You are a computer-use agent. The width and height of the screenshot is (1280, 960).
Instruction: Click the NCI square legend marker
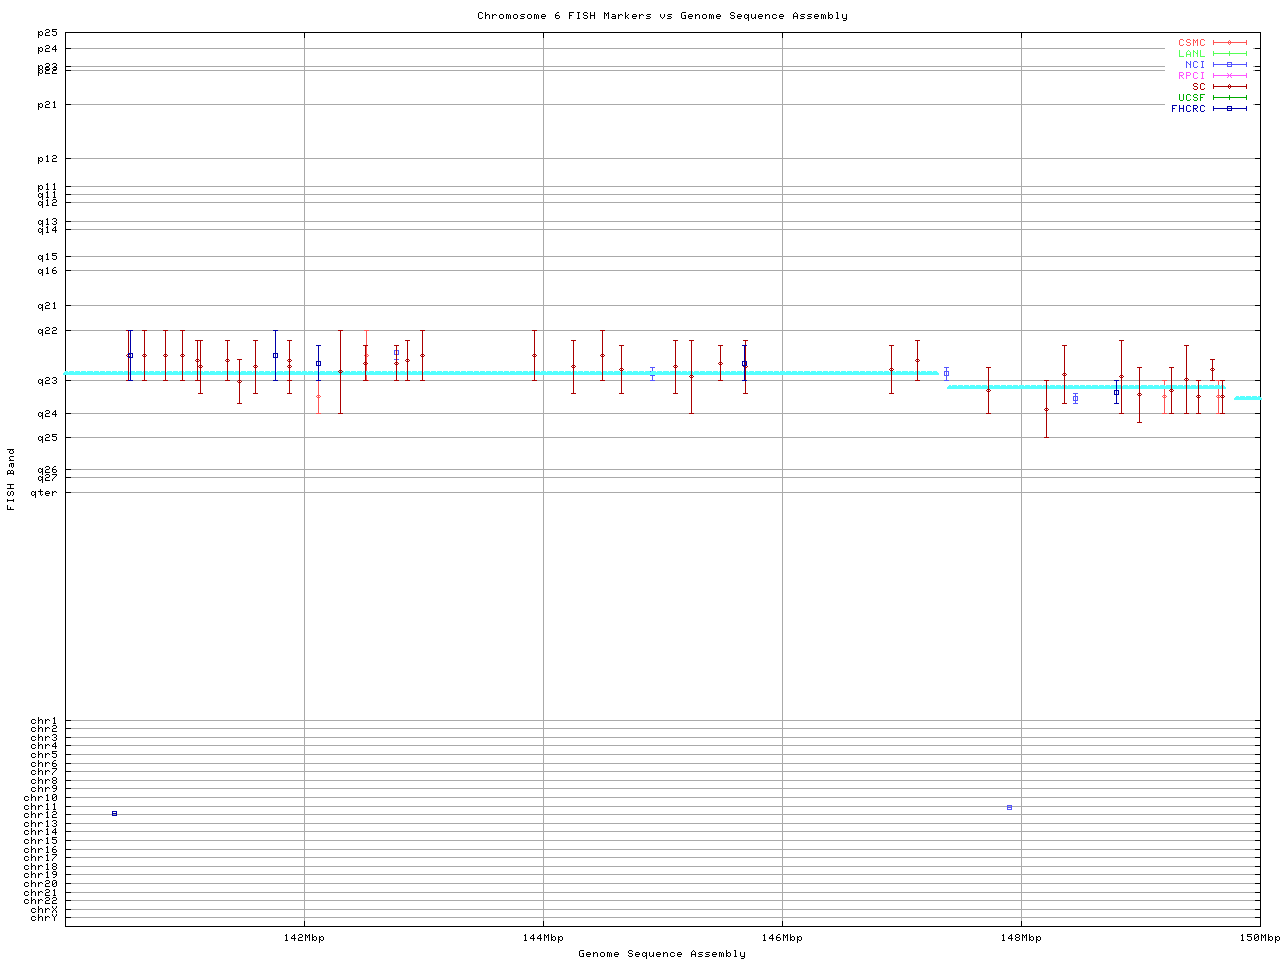point(1229,65)
